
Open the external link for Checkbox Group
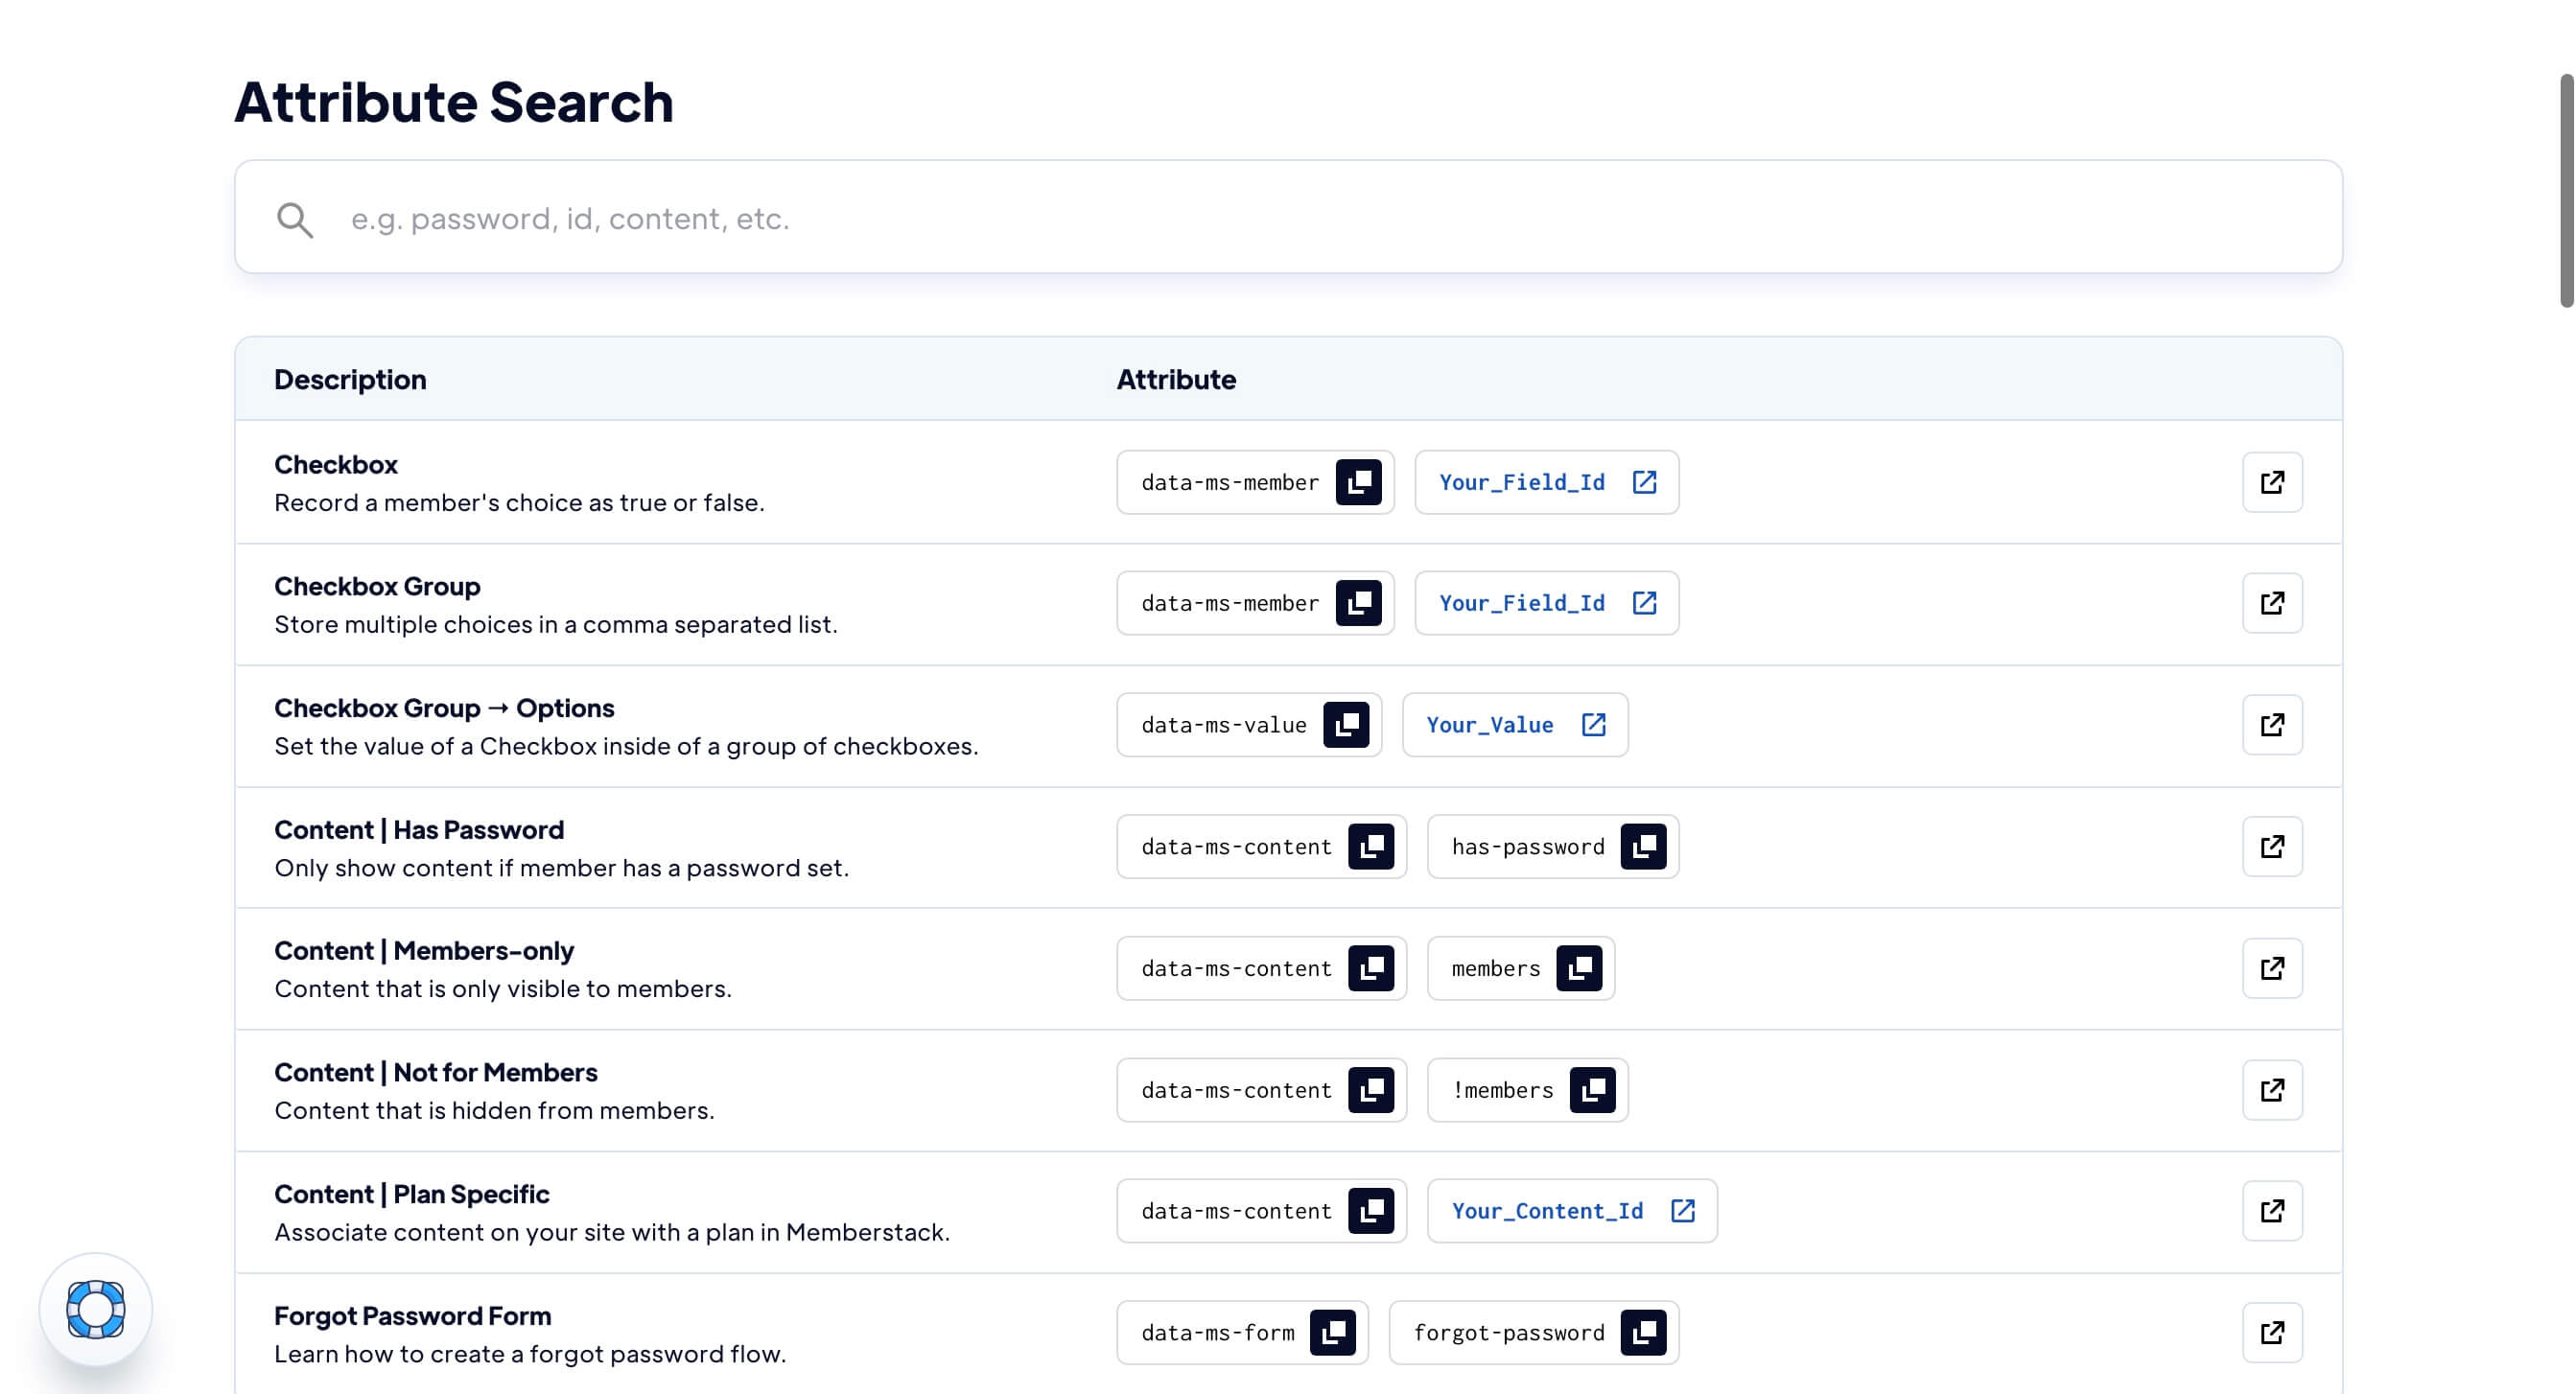click(x=2273, y=602)
